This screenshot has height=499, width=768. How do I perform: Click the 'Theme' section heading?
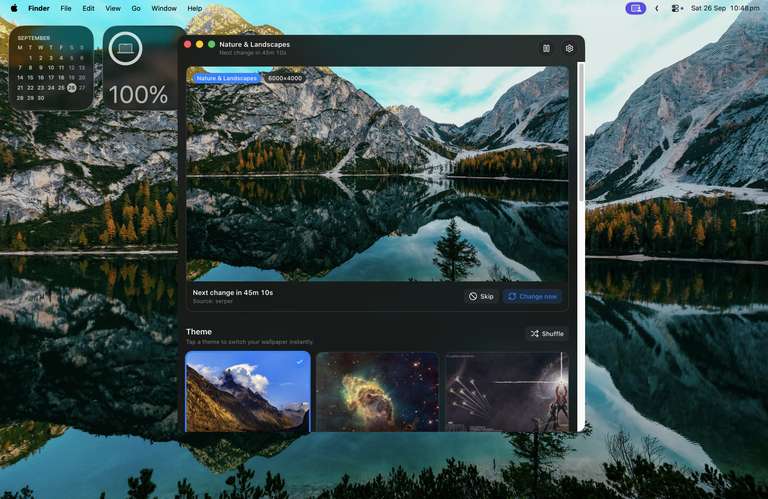click(x=199, y=332)
